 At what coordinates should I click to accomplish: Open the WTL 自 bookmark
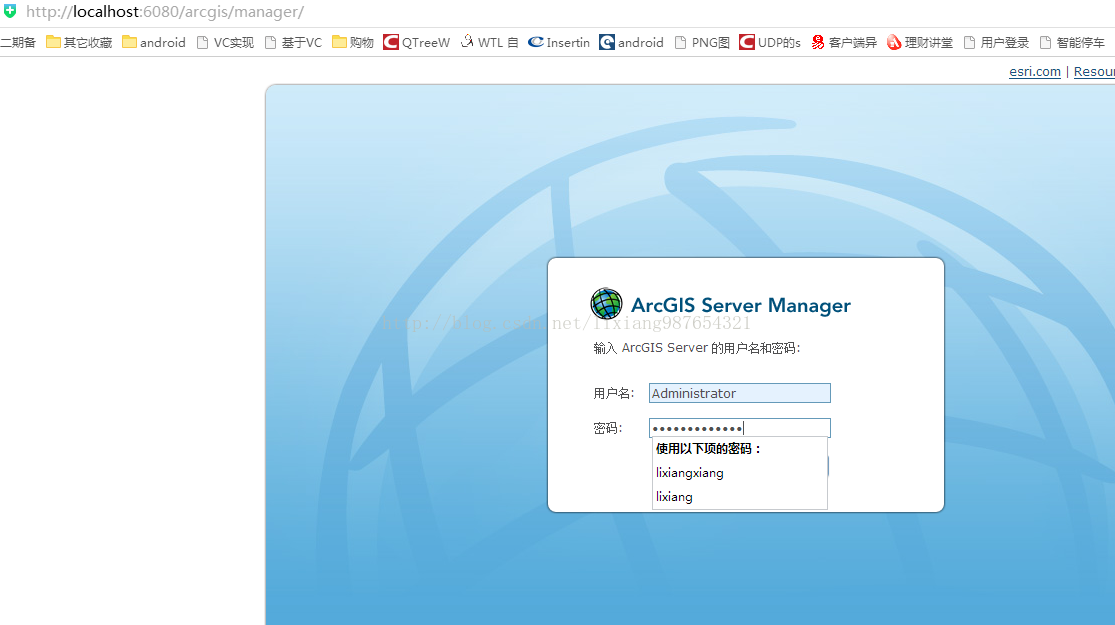click(x=489, y=43)
